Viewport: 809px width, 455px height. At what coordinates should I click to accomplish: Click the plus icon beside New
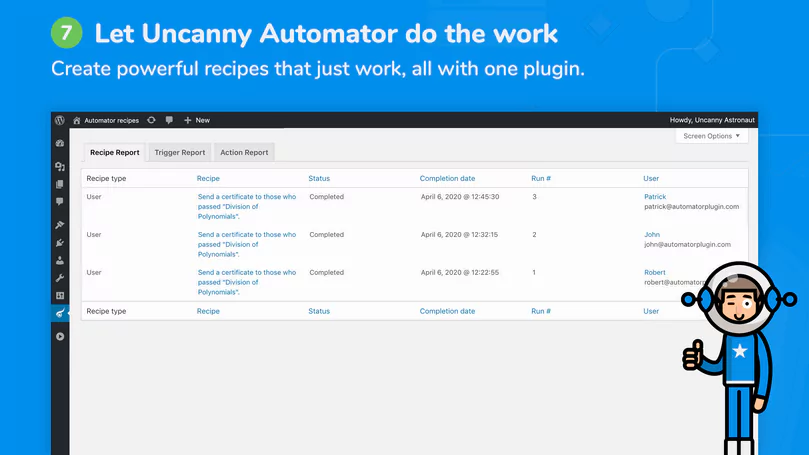pos(187,120)
